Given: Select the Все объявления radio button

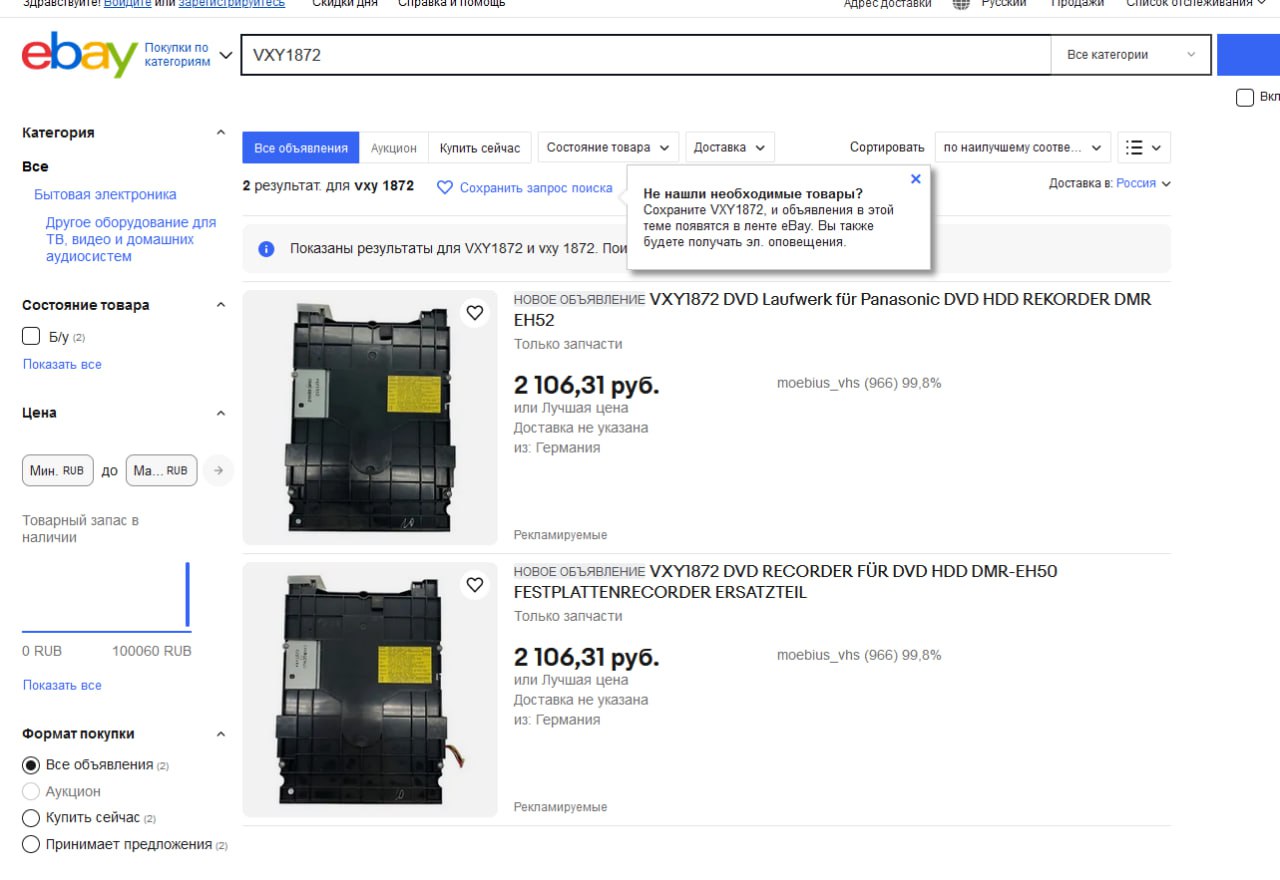Looking at the screenshot, I should 31,765.
